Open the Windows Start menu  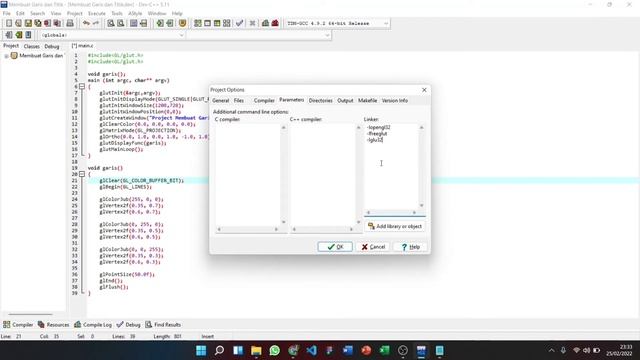click(201, 351)
